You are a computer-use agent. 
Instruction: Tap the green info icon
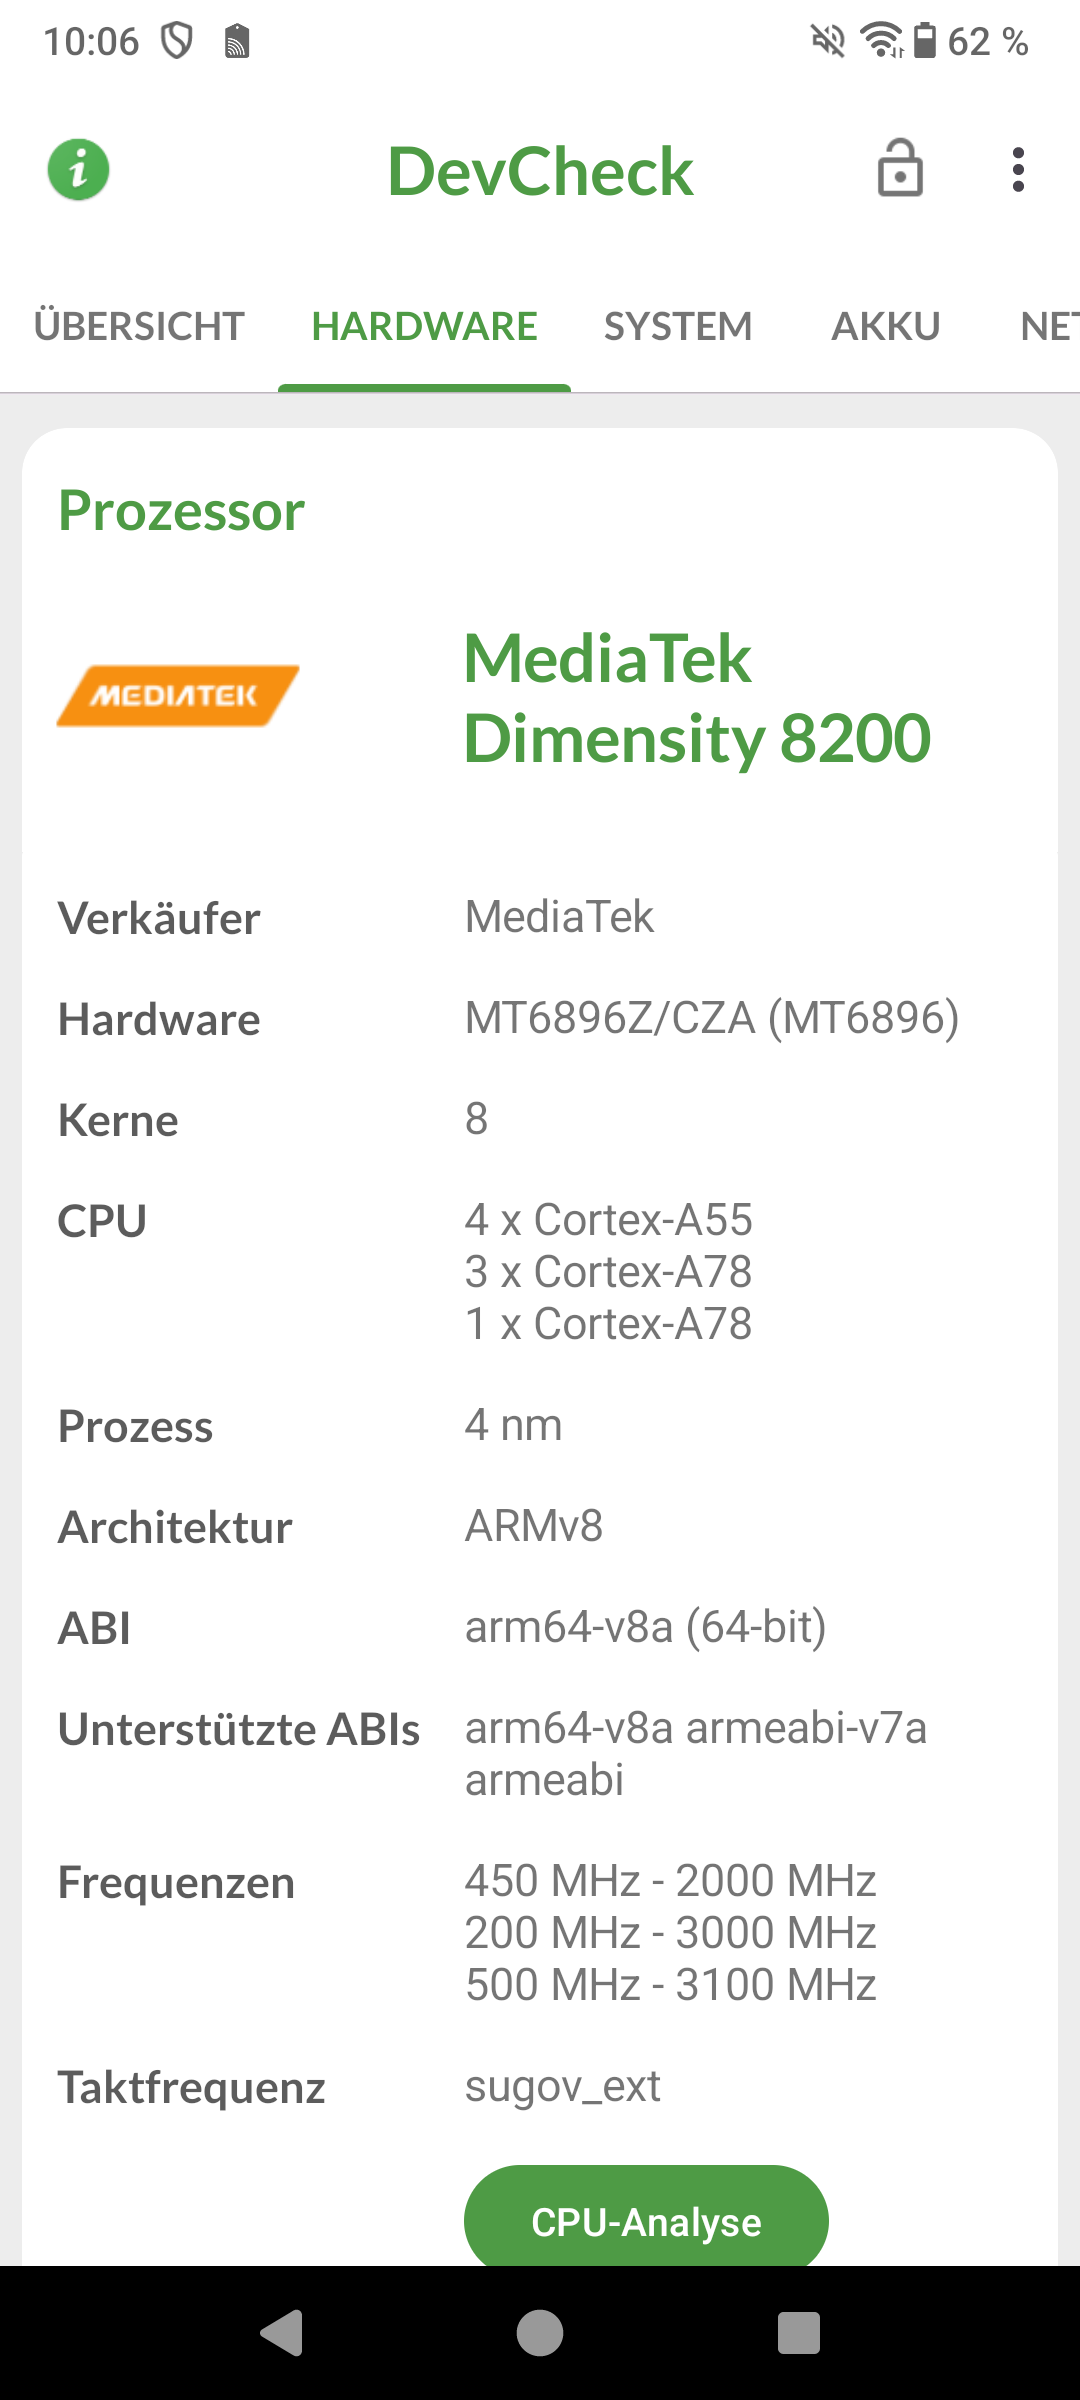click(78, 169)
